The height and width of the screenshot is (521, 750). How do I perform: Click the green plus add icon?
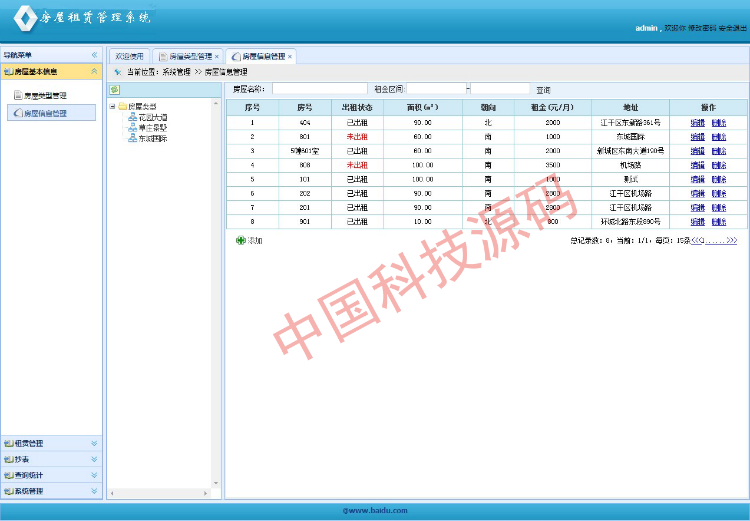pyautogui.click(x=241, y=240)
